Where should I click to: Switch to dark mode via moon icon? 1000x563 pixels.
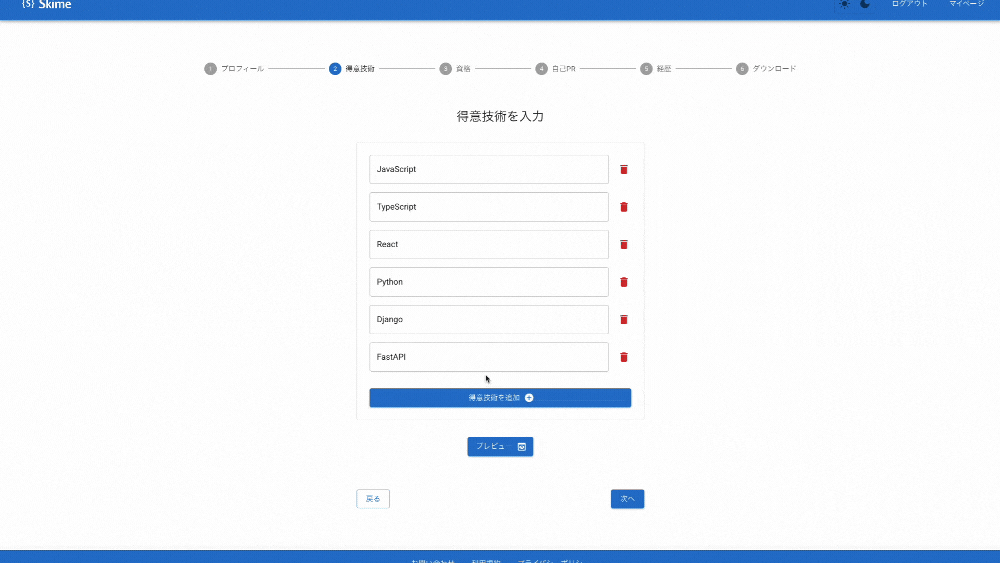[x=865, y=4]
